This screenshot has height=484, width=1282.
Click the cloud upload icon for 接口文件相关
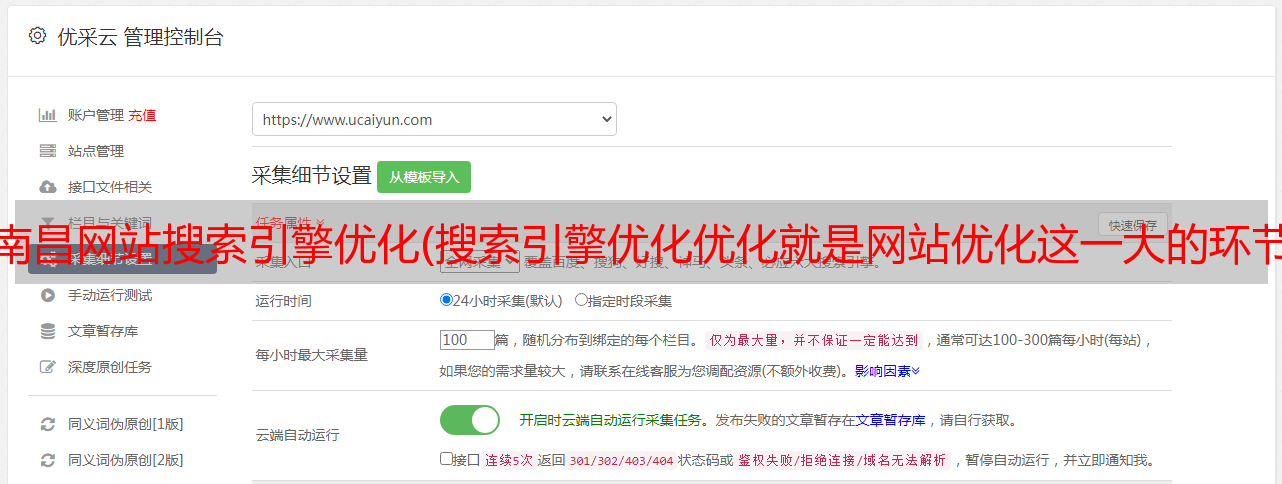coord(47,187)
